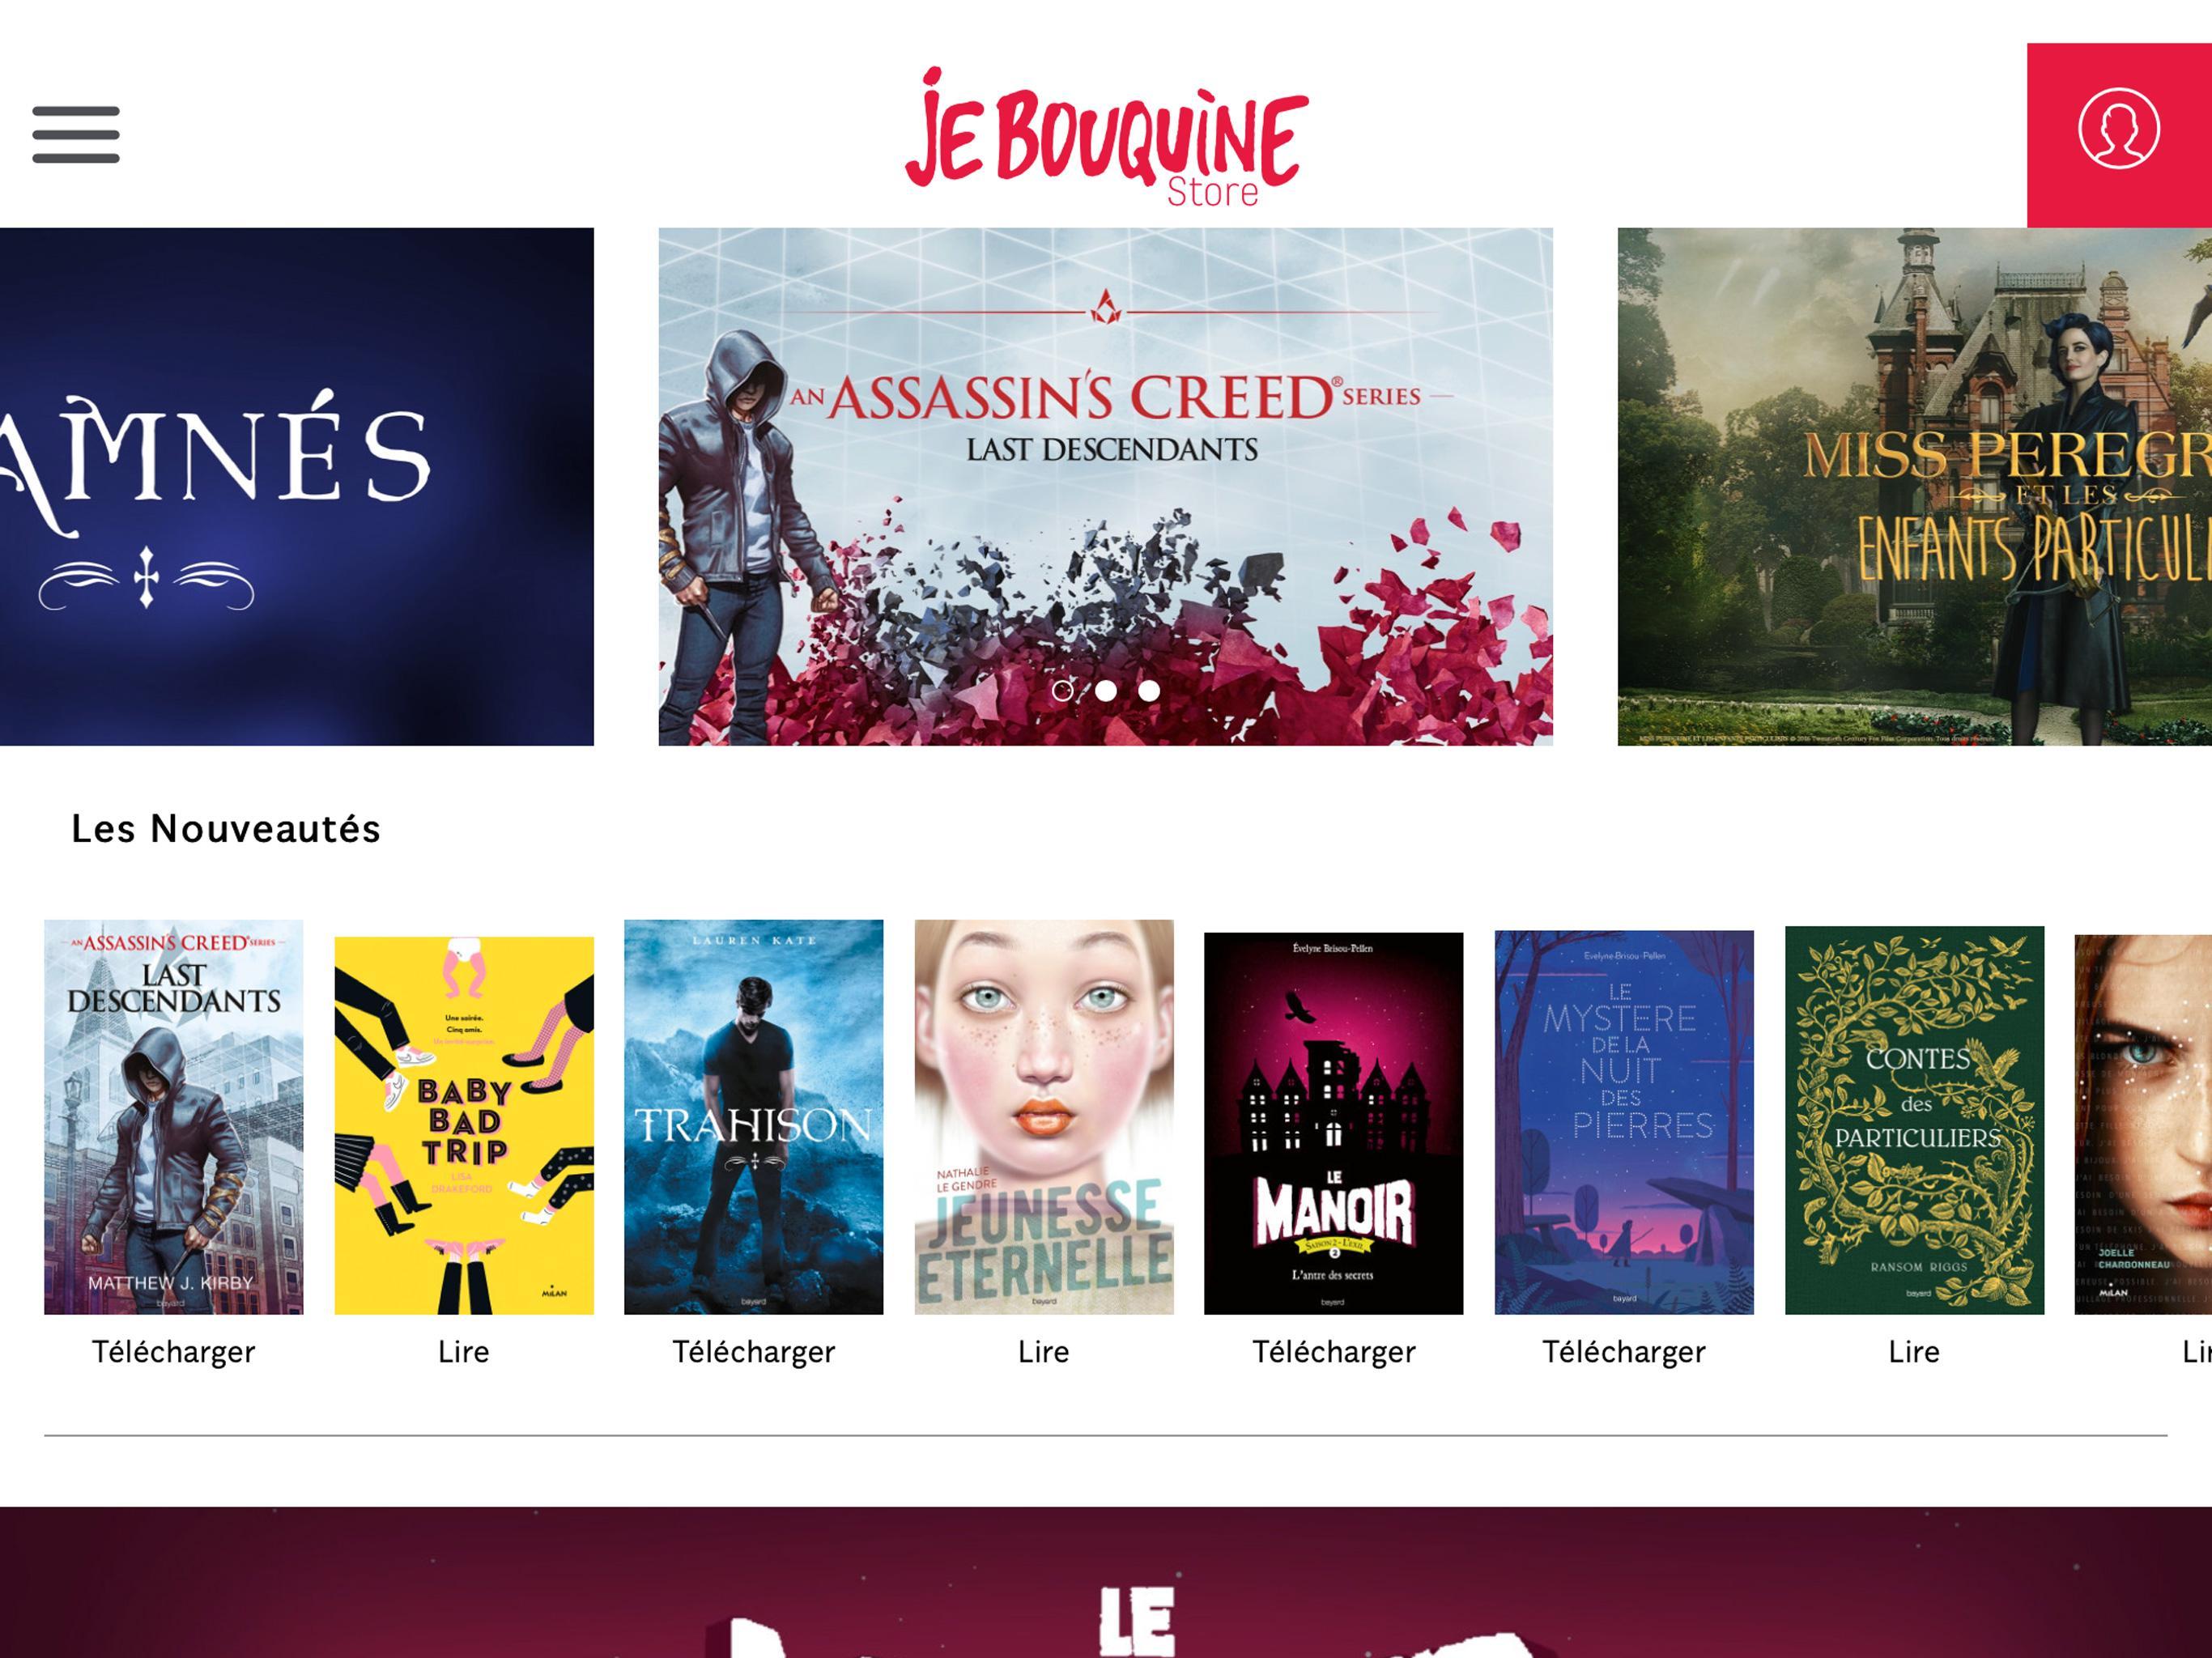The image size is (2212, 1658).
Task: Tap the Je Bouquine Store logo
Action: pyautogui.click(x=1106, y=138)
